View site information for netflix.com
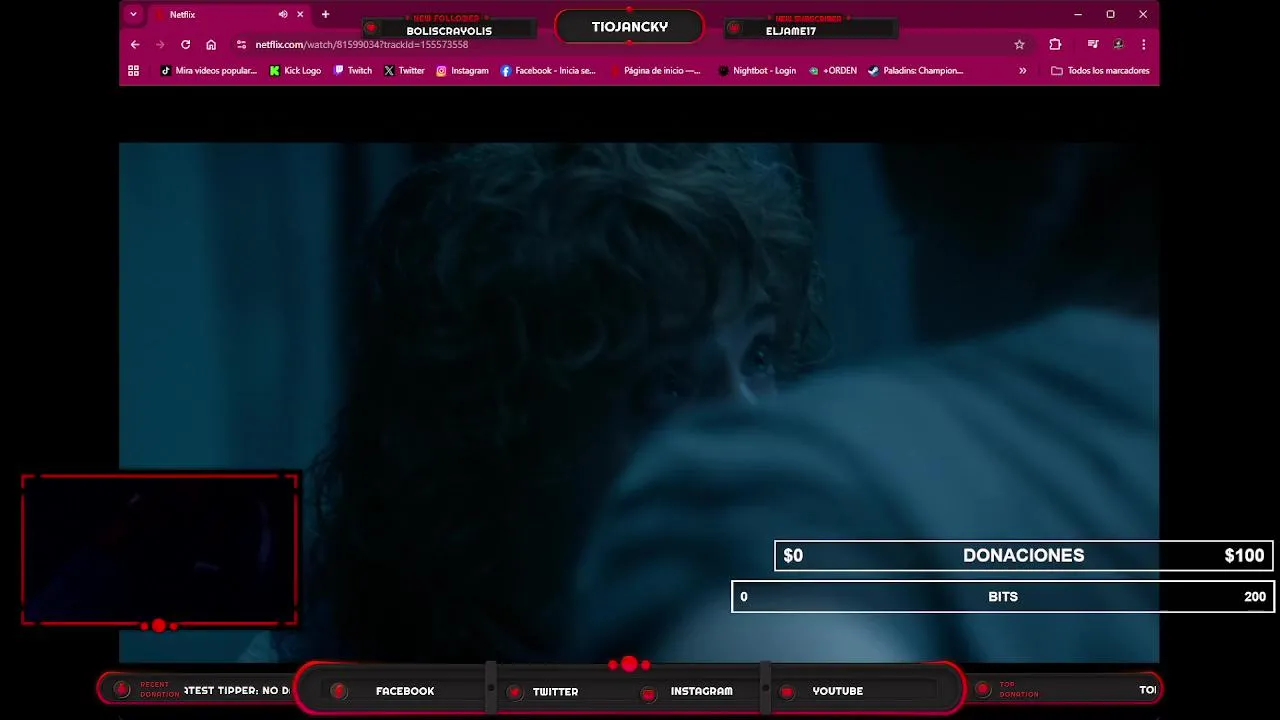1280x720 pixels. 241,45
